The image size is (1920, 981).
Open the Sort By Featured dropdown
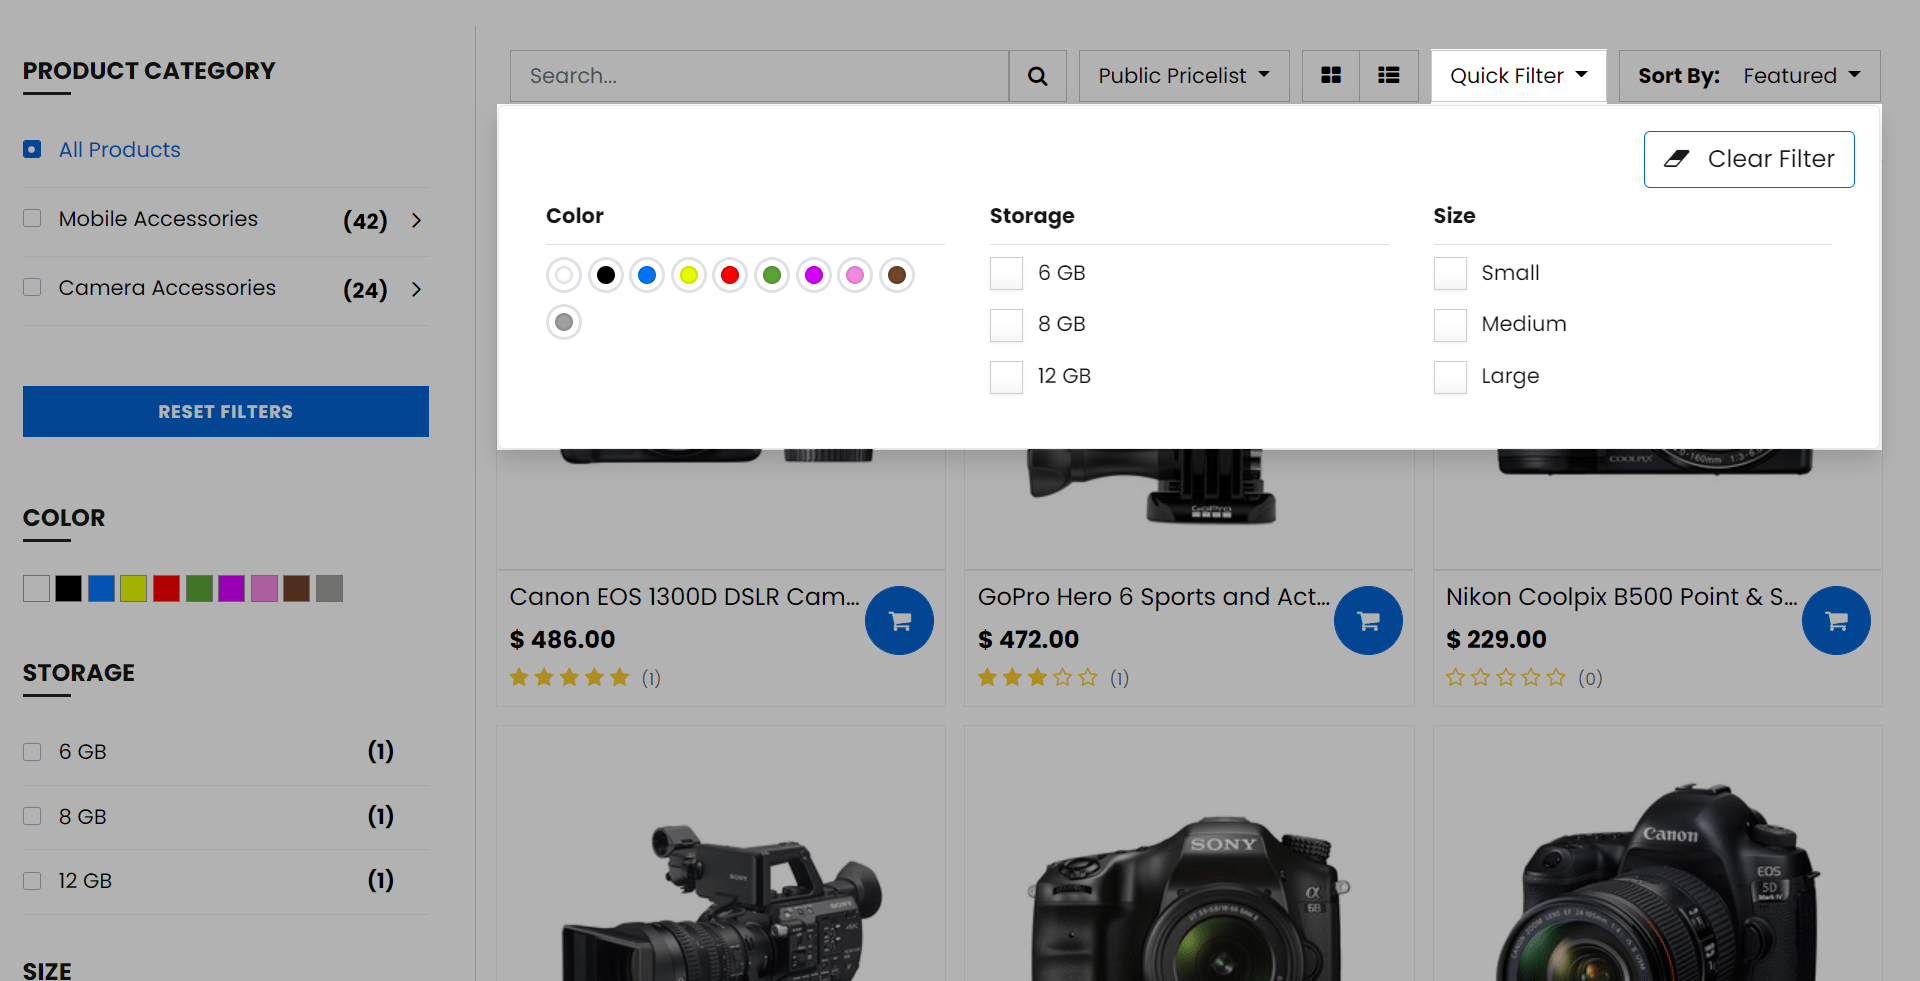point(1749,76)
